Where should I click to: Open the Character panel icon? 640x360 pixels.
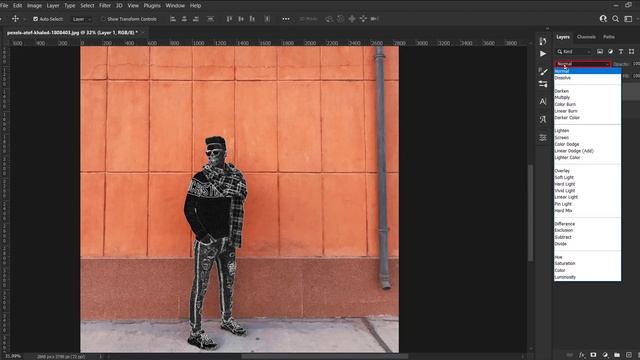pyautogui.click(x=543, y=101)
